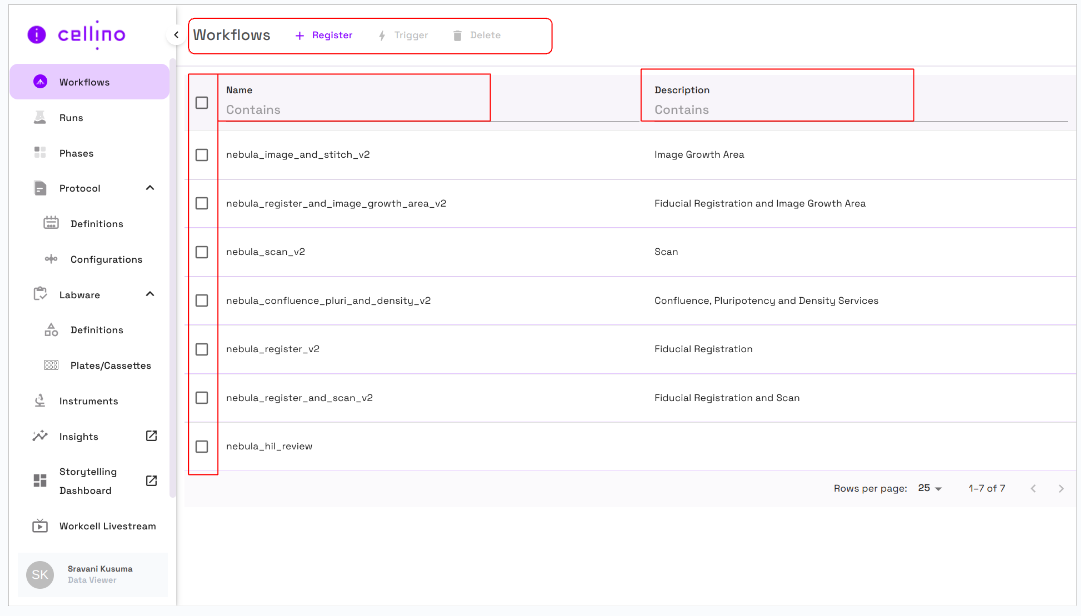The width and height of the screenshot is (1081, 616).
Task: Click the Phases grid icon
Action: pos(40,153)
